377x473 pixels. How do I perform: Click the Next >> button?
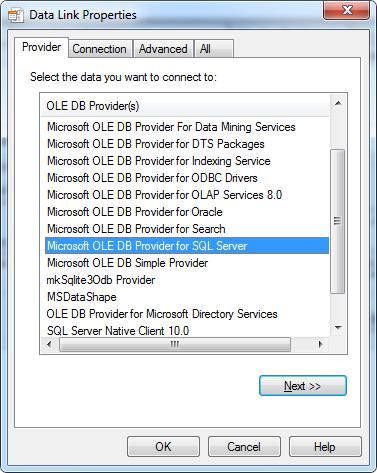pos(303,386)
